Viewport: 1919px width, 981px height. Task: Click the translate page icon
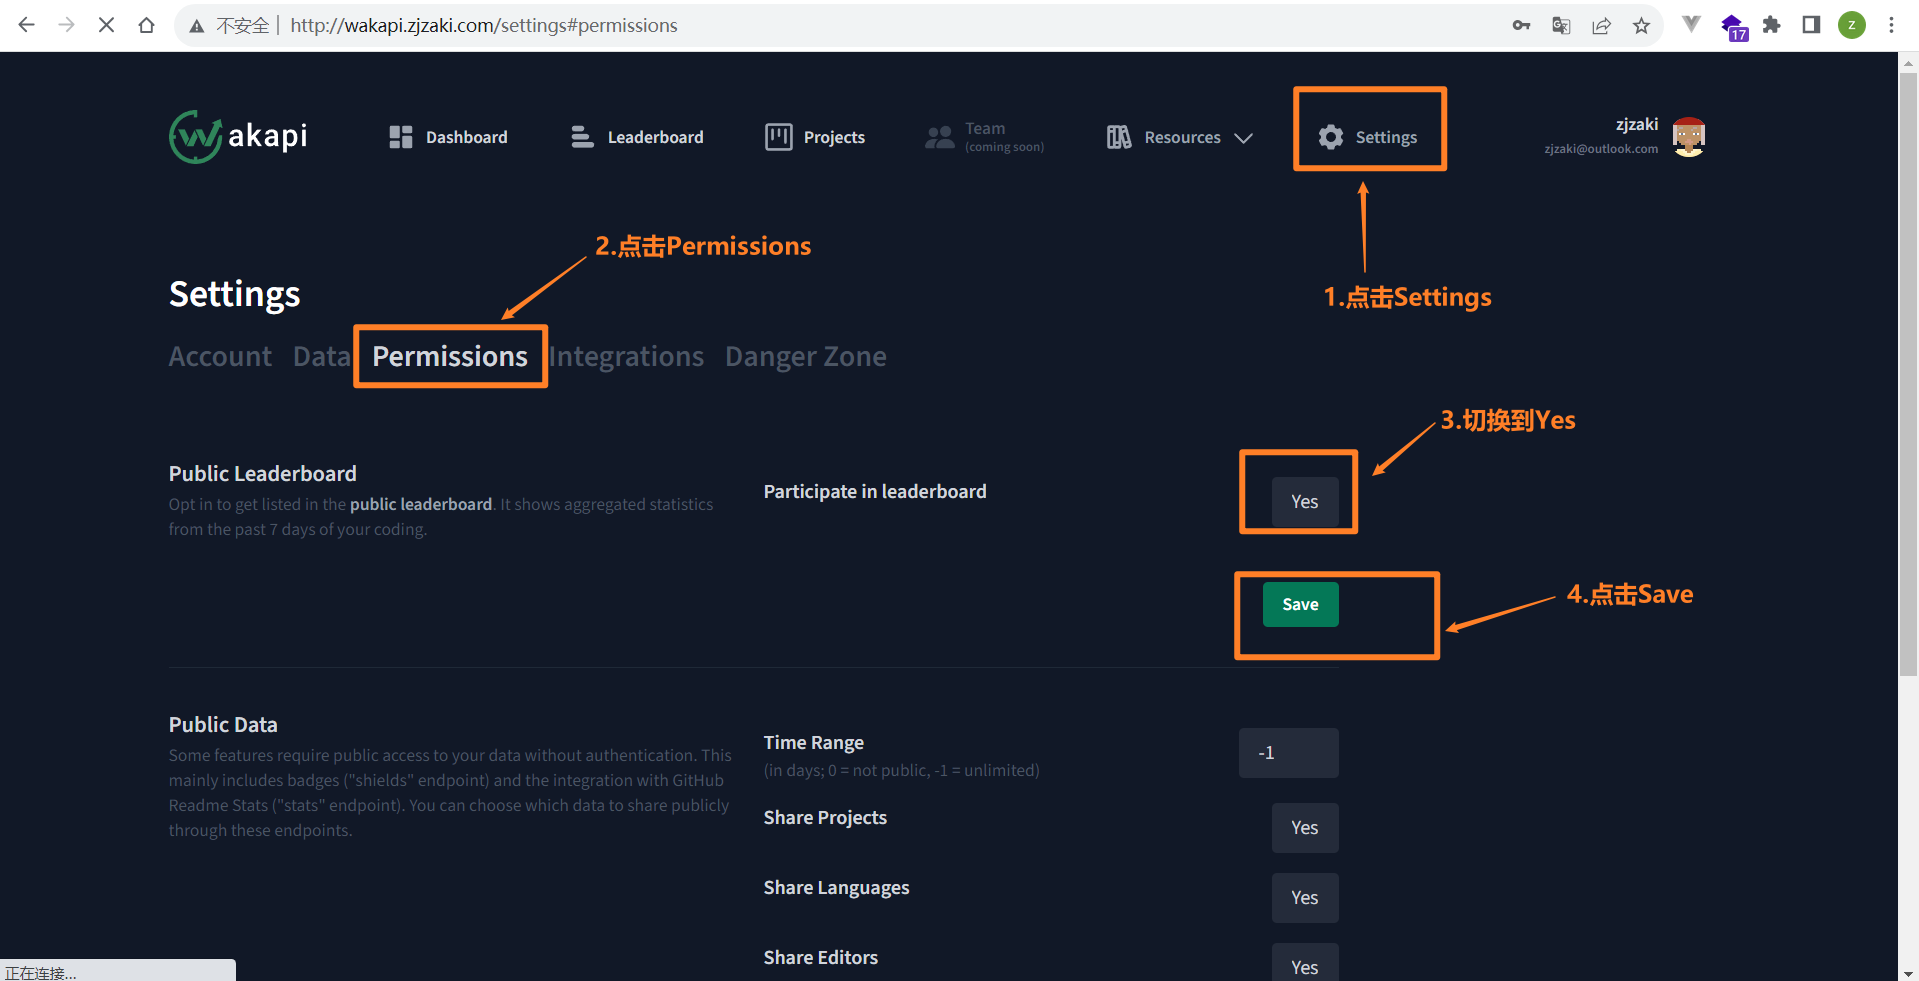pyautogui.click(x=1561, y=25)
